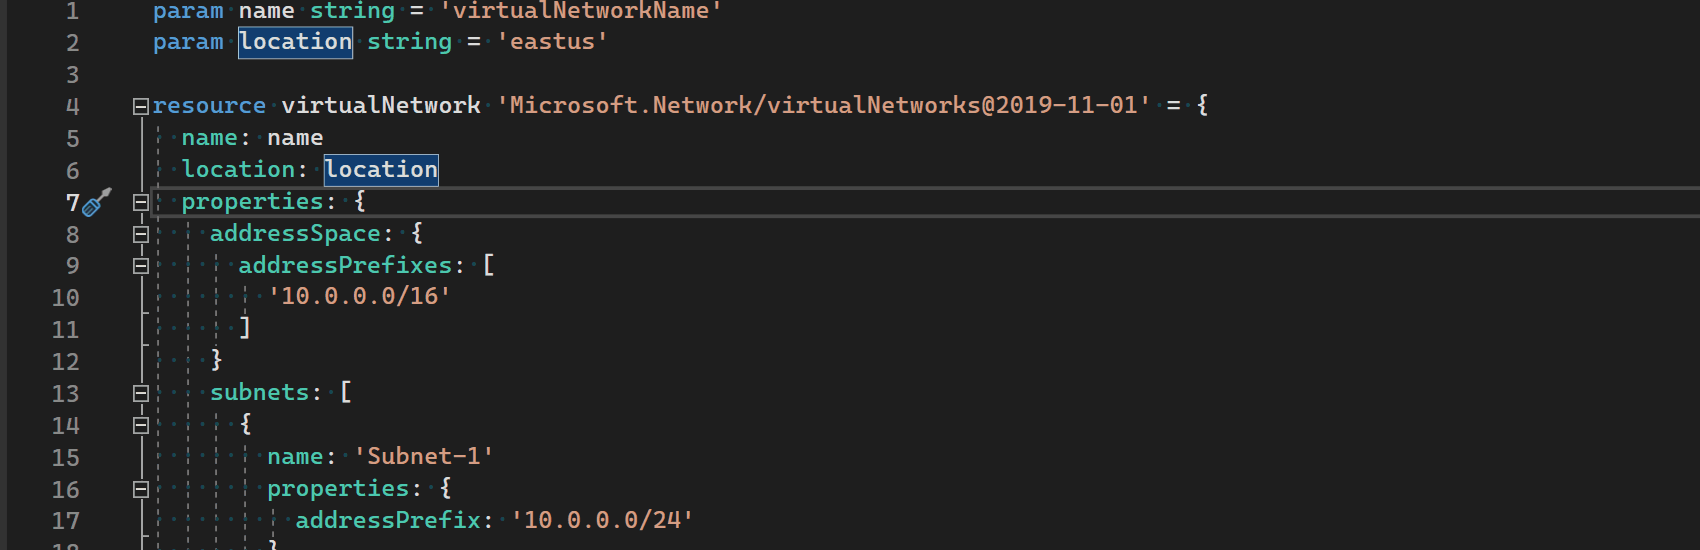1700x550 pixels.
Task: Fold the addressSpace section
Action: (x=141, y=234)
